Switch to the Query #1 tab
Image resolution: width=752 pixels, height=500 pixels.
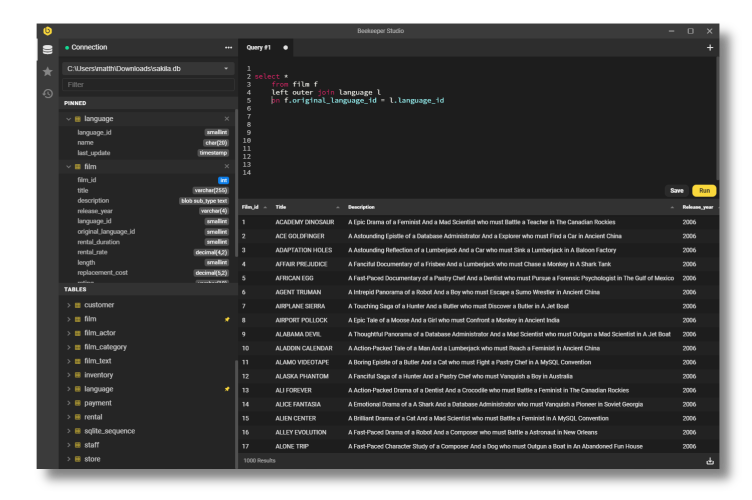pos(259,47)
